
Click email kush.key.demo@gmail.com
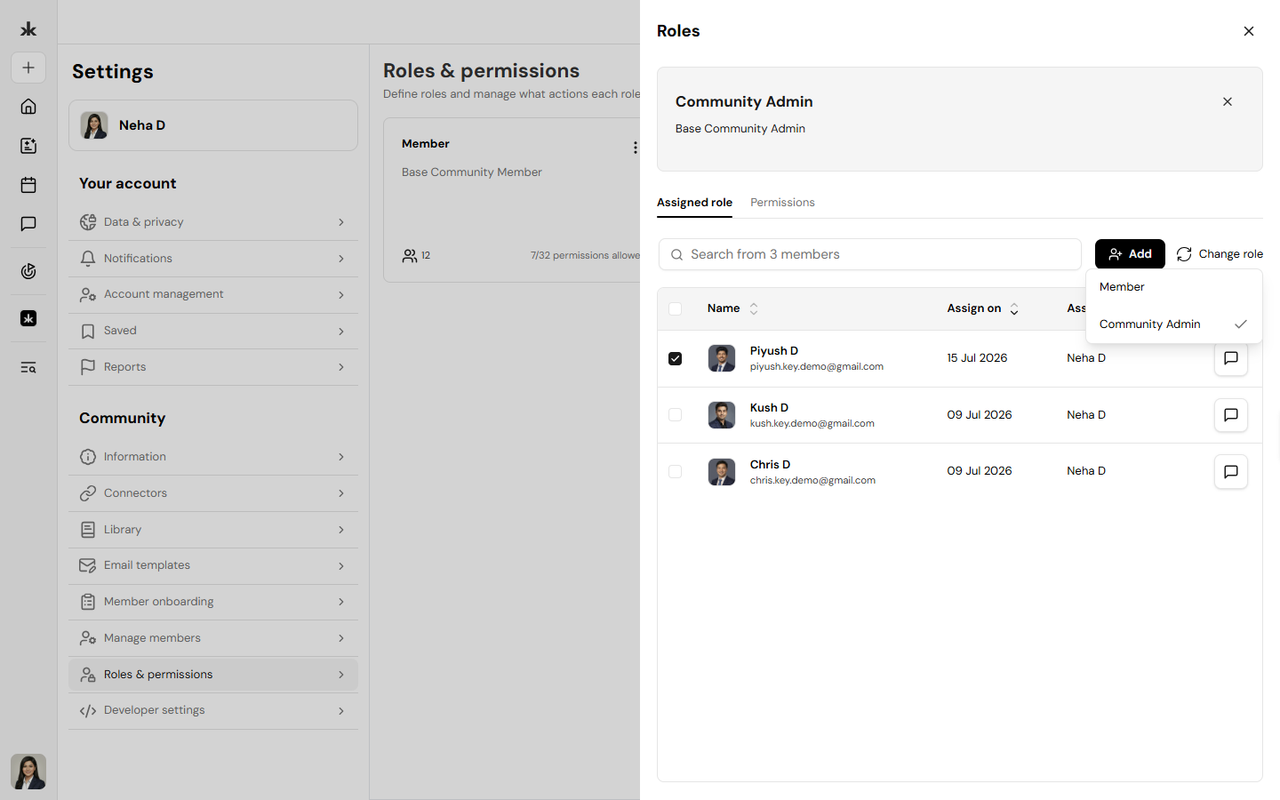click(812, 424)
